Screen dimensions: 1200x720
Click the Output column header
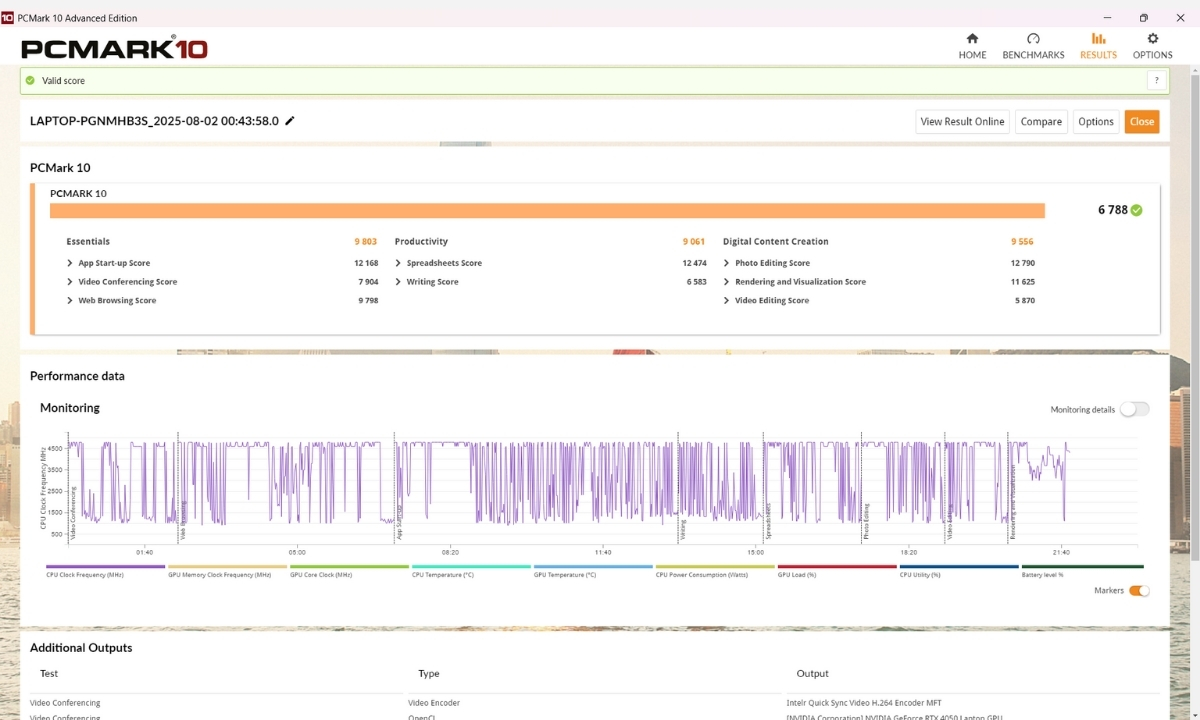[812, 674]
